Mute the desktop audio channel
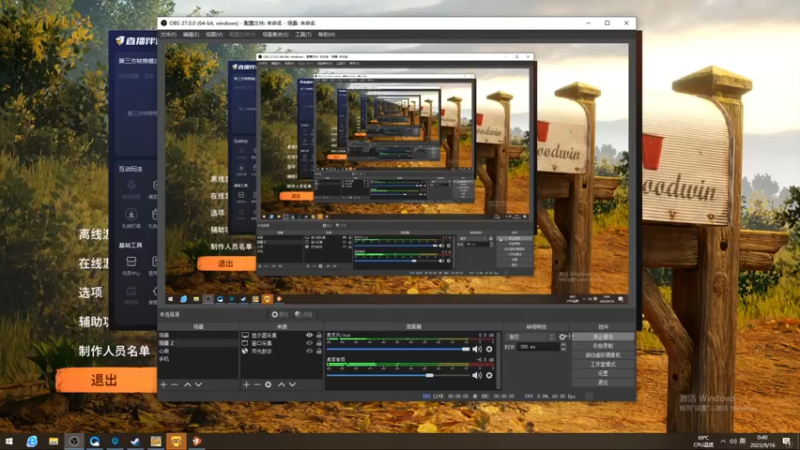 pyautogui.click(x=477, y=376)
